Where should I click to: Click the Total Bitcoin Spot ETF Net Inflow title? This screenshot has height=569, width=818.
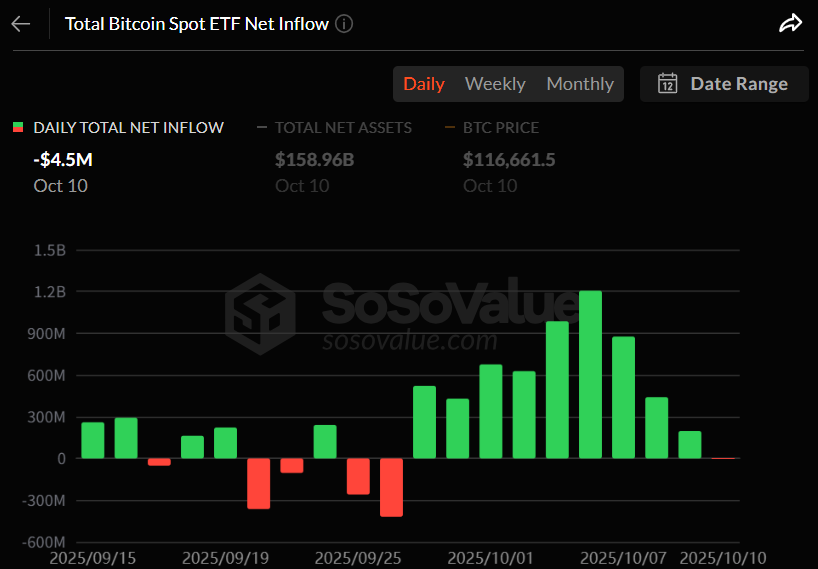pyautogui.click(x=197, y=24)
